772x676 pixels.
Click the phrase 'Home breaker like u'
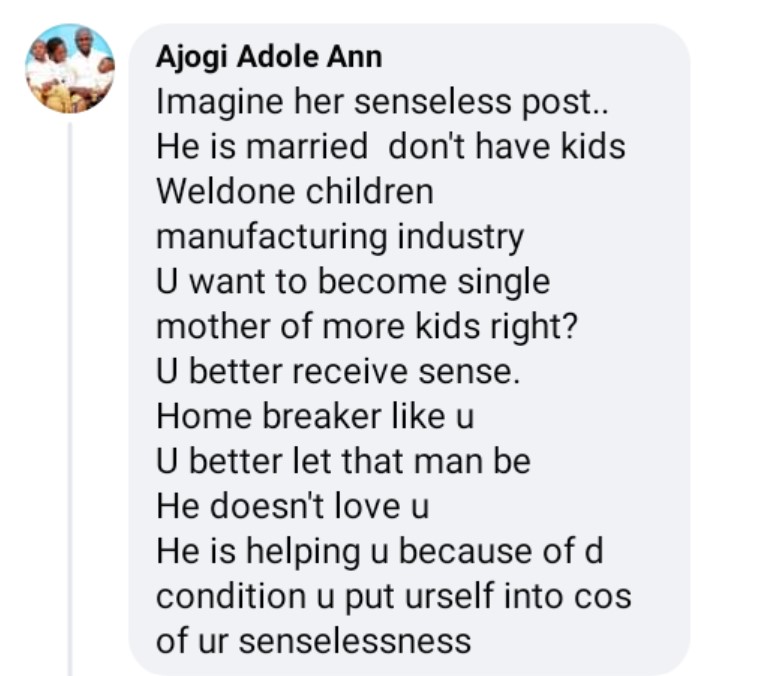point(300,417)
